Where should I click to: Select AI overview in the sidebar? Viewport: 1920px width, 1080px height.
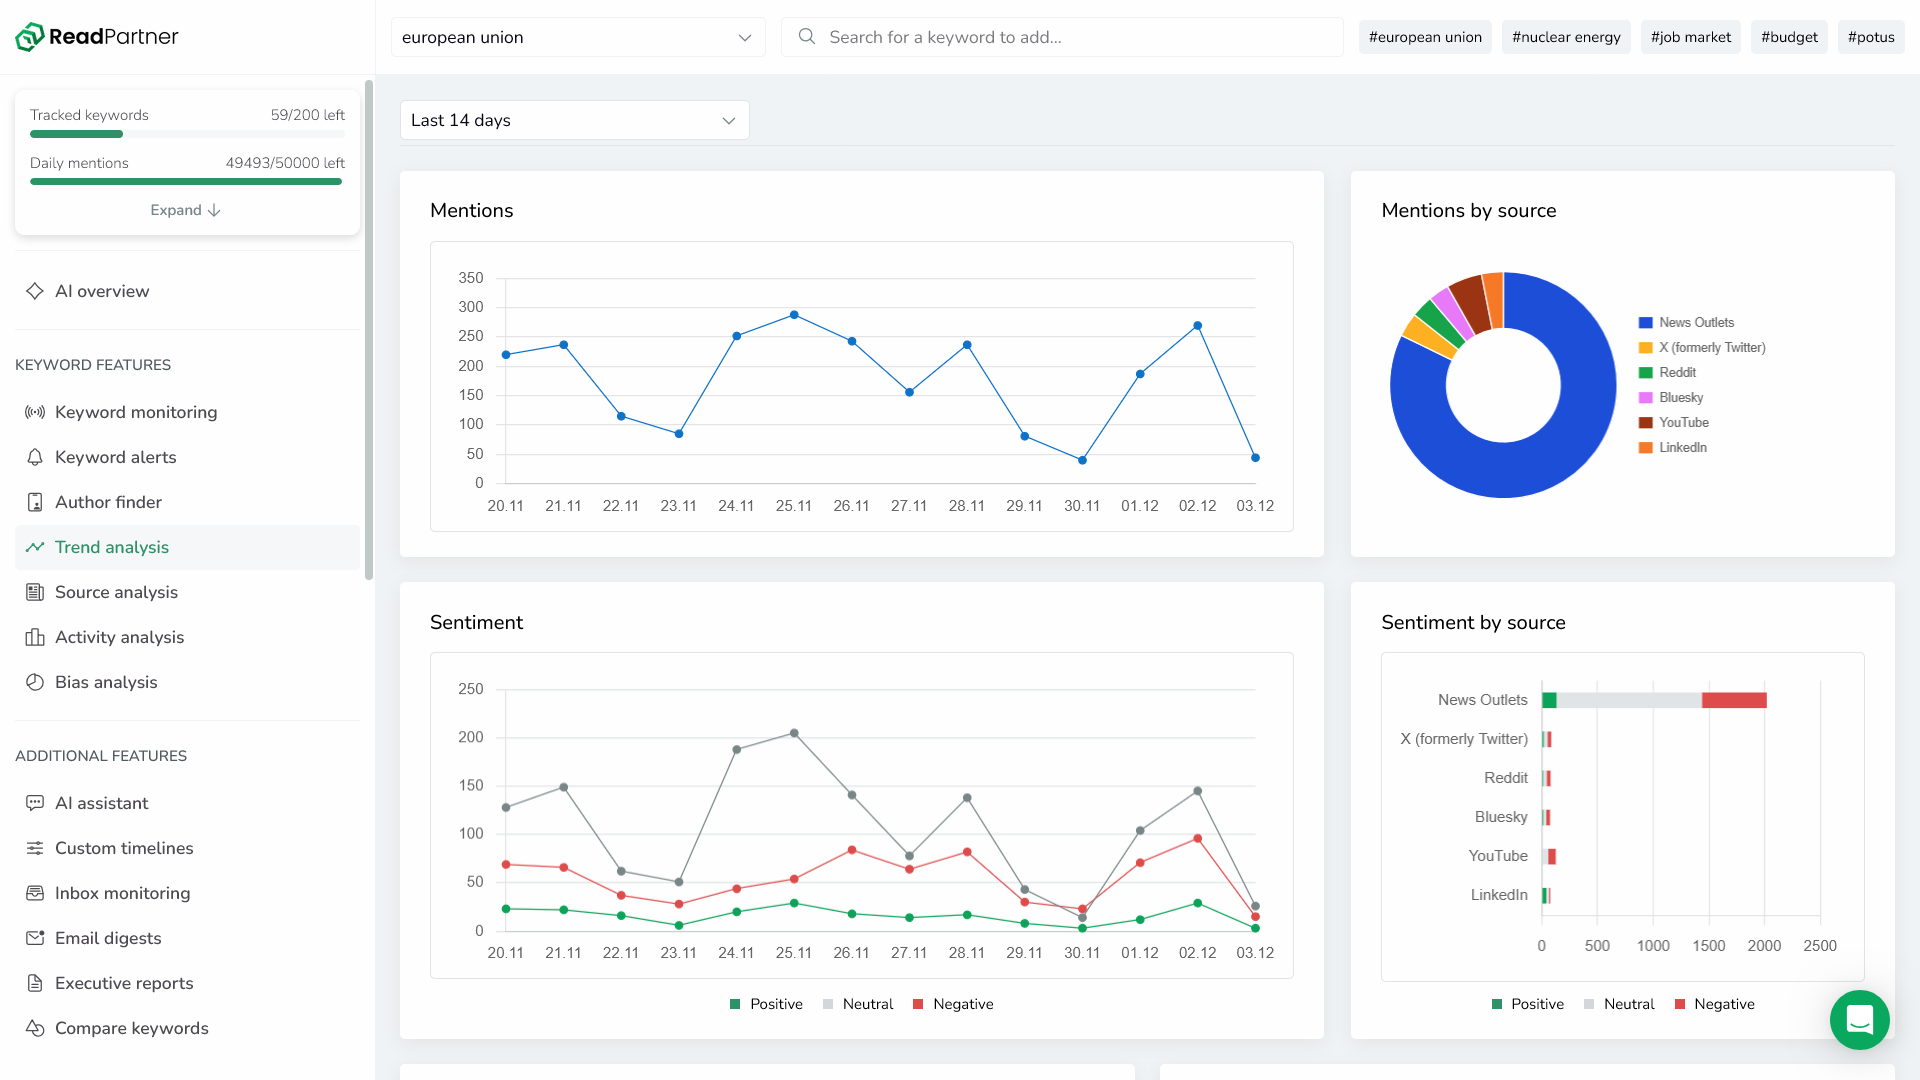[102, 291]
